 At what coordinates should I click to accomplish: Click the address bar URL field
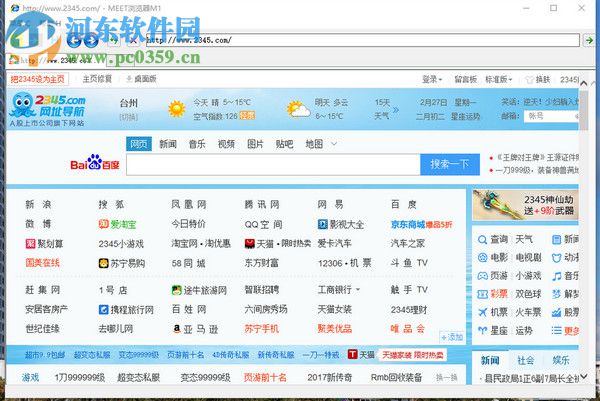362,40
